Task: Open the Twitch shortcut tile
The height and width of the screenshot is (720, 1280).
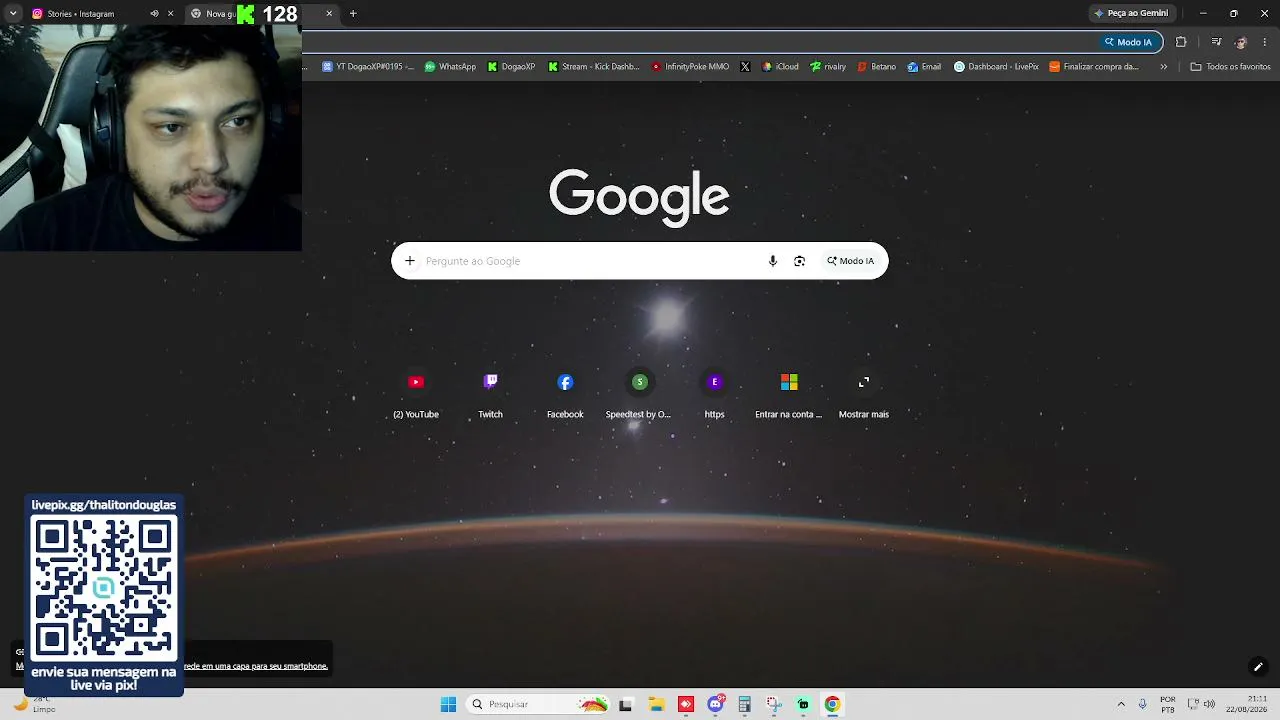Action: point(490,394)
